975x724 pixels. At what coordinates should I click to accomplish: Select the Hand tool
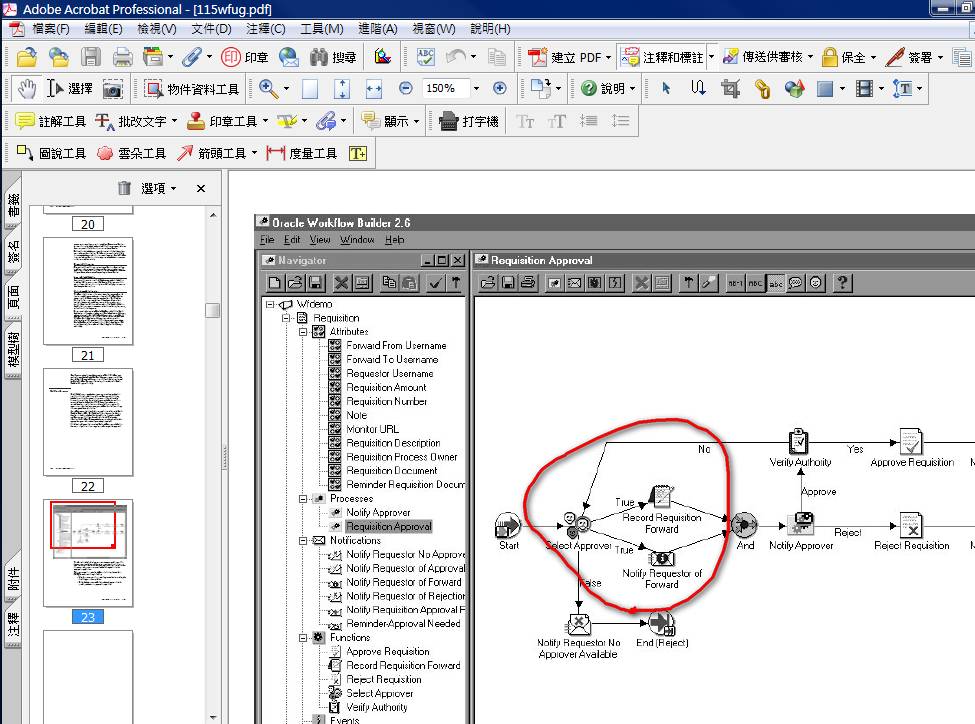pyautogui.click(x=26, y=89)
